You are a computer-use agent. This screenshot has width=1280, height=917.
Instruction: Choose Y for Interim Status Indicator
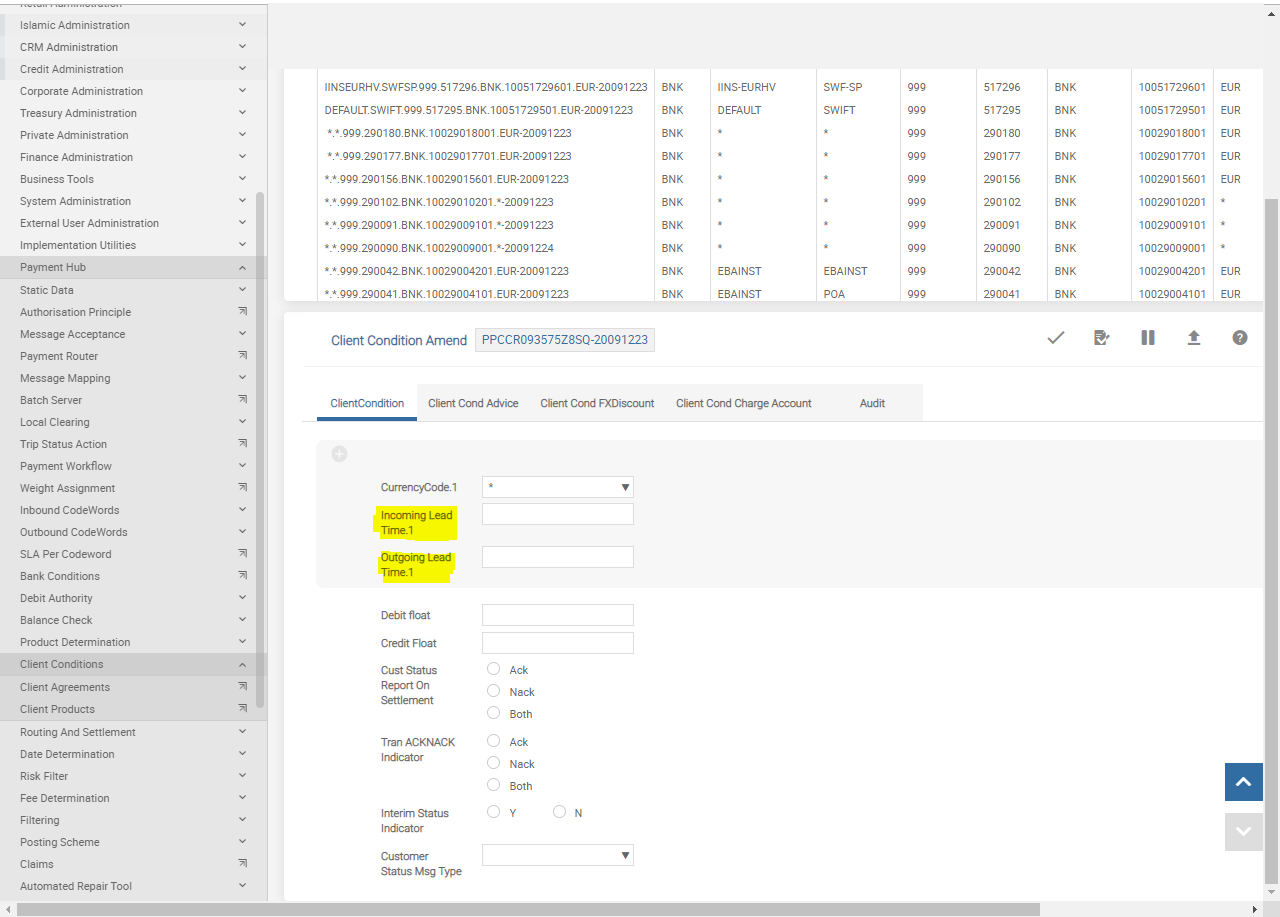click(493, 812)
